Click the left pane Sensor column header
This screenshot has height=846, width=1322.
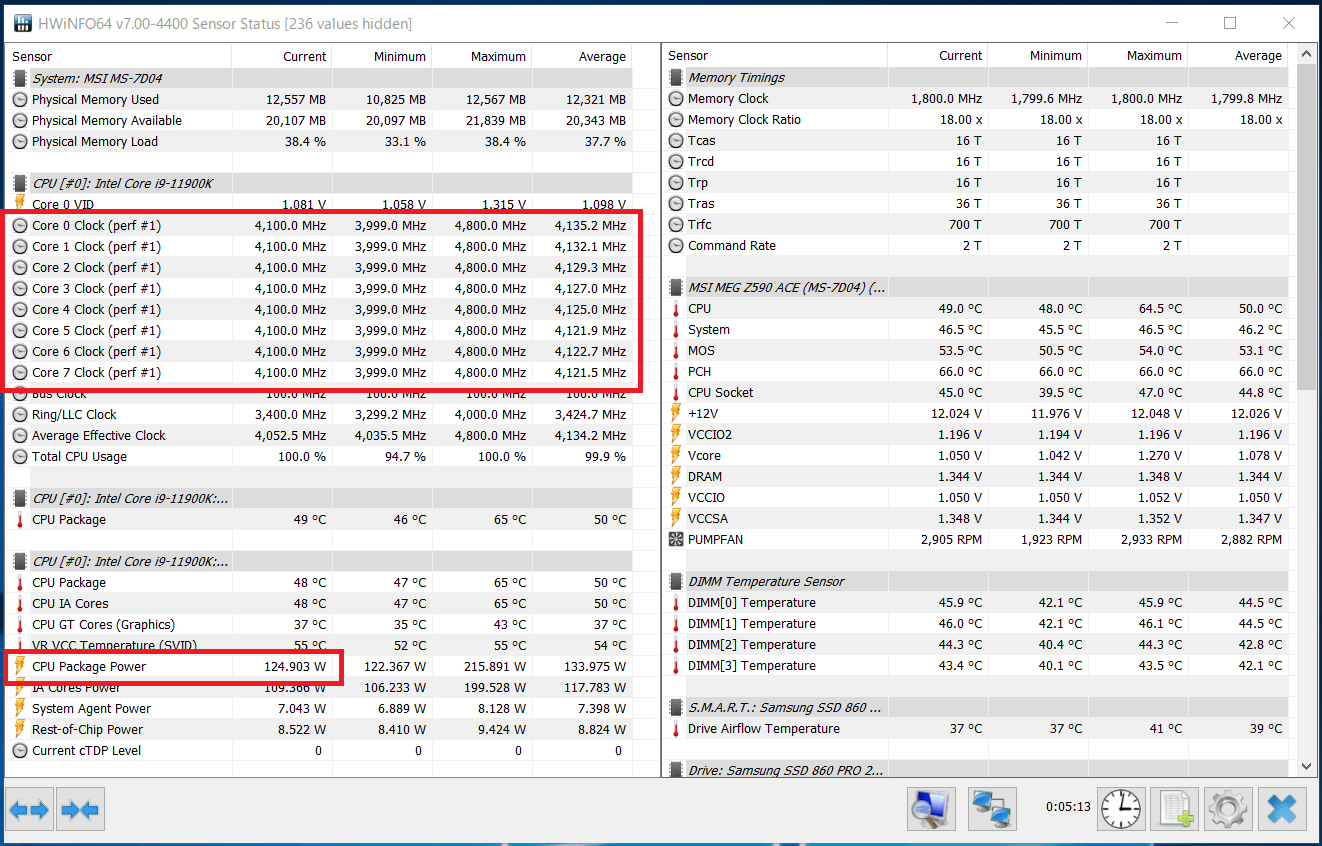click(119, 56)
